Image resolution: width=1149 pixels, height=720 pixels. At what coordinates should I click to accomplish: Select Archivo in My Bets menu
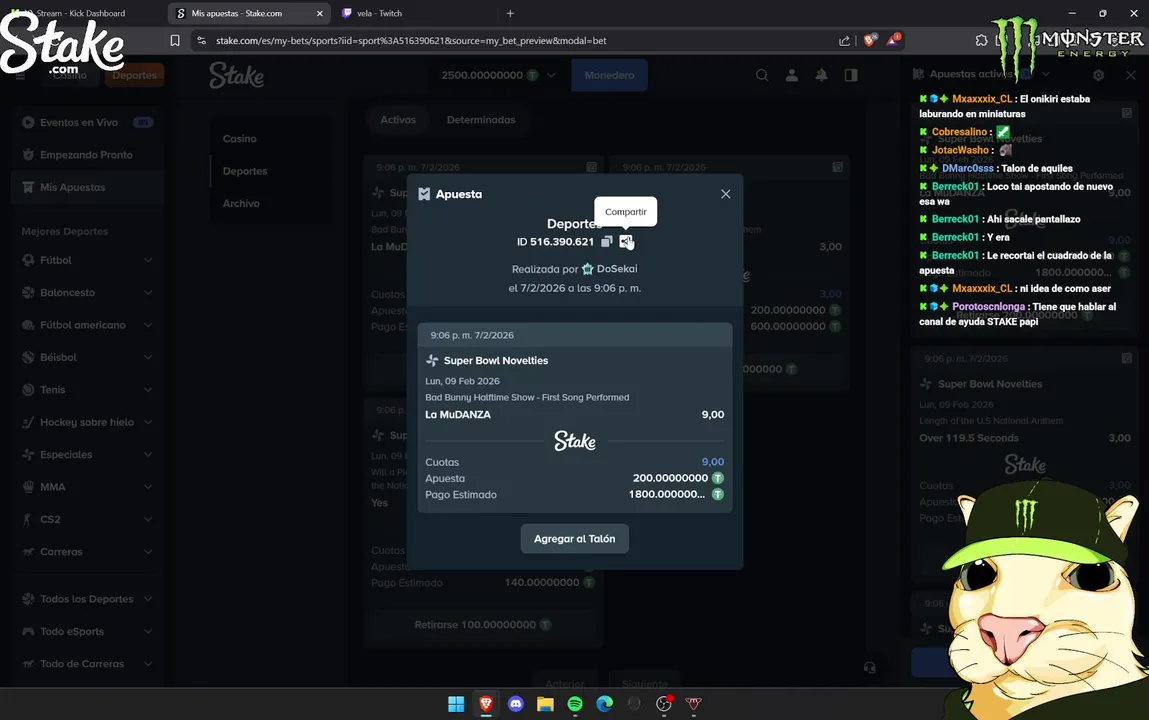click(x=241, y=204)
